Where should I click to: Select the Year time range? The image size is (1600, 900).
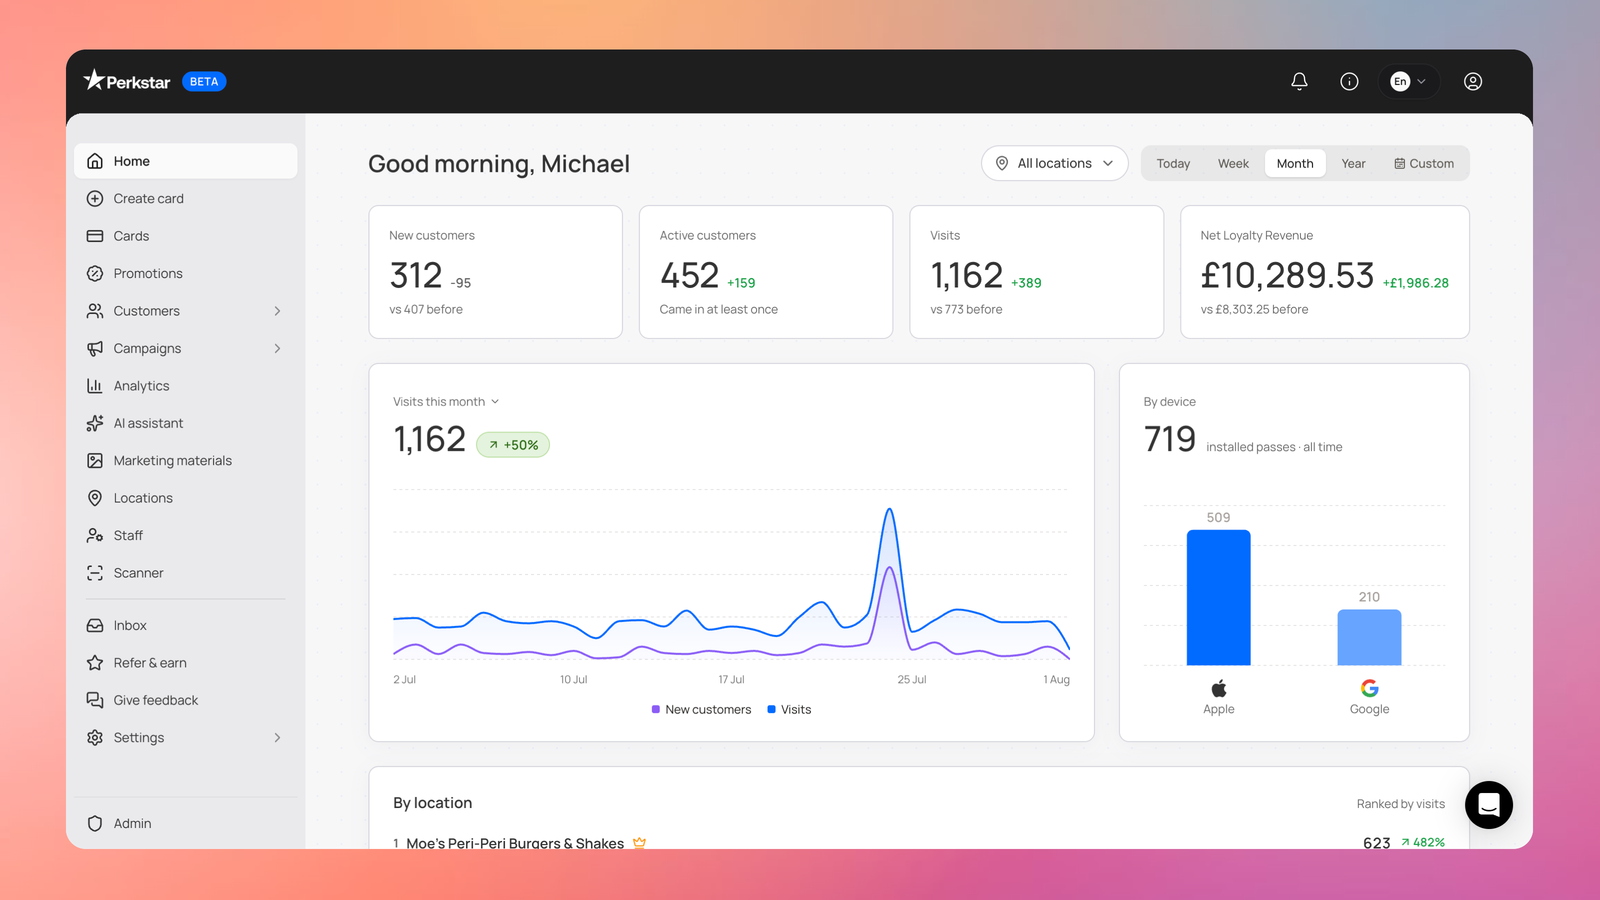1353,164
